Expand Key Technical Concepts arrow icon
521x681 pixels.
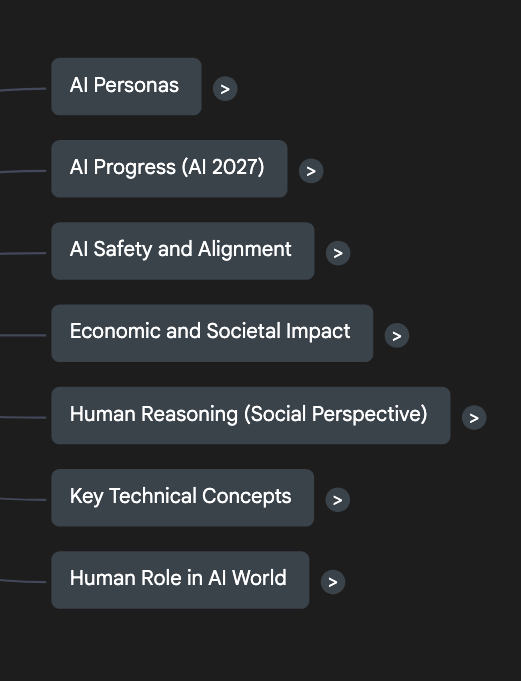click(x=337, y=499)
